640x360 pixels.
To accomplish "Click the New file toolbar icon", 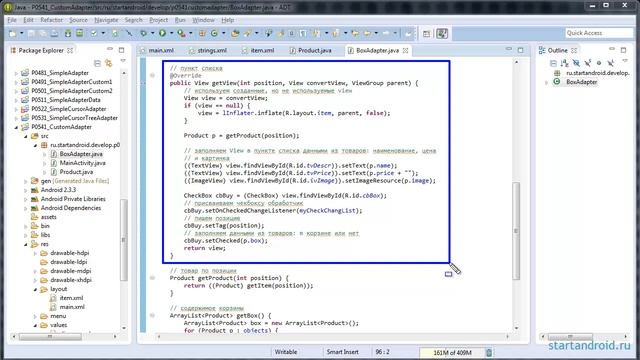I will click(13, 33).
